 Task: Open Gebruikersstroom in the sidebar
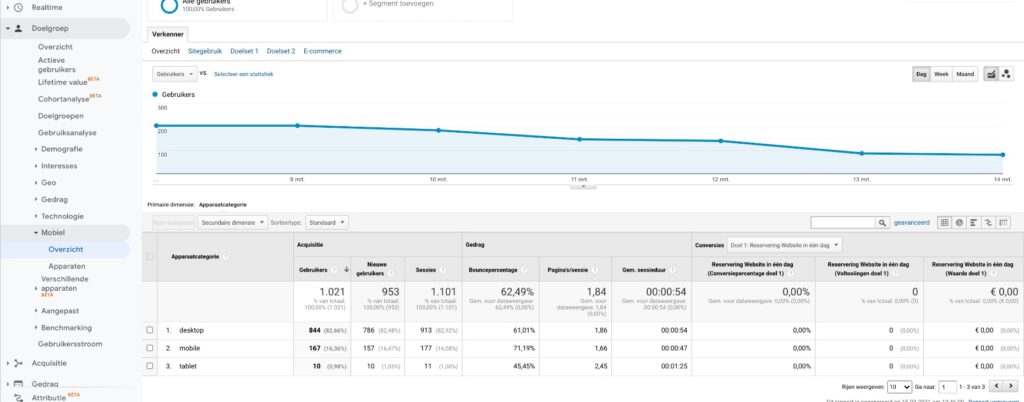(70, 344)
